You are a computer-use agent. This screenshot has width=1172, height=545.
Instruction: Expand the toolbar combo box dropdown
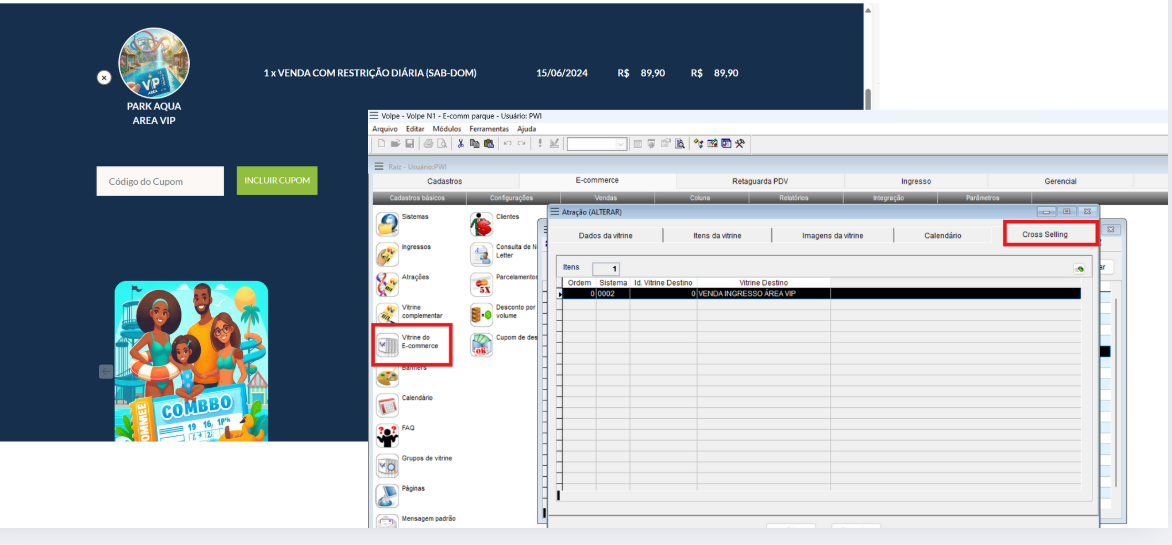[x=621, y=144]
